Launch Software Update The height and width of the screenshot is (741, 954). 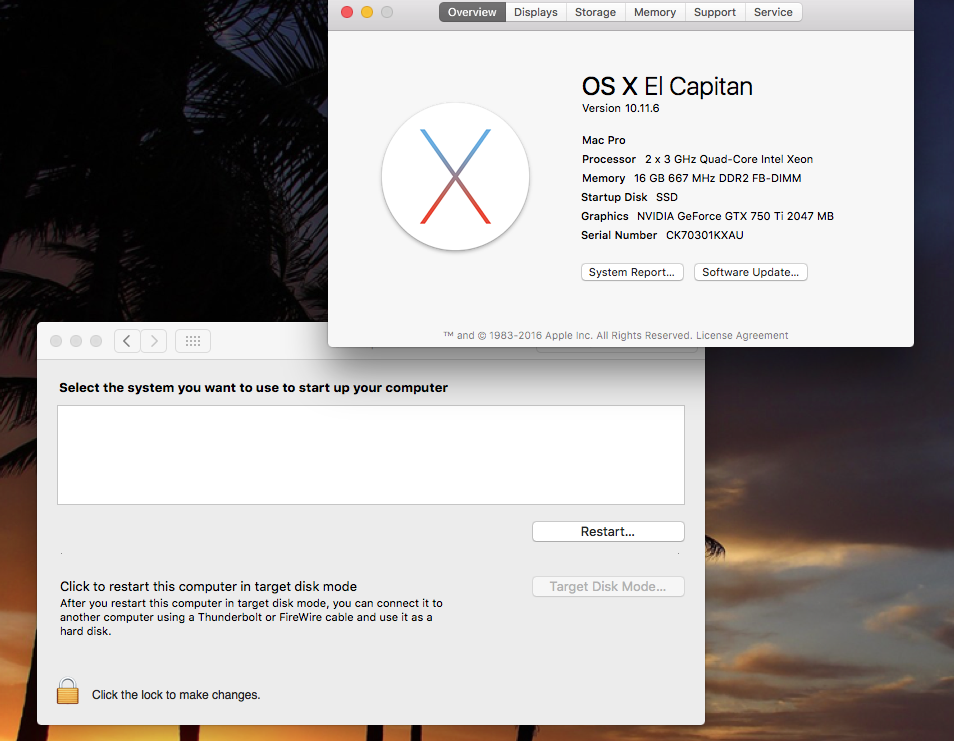751,272
